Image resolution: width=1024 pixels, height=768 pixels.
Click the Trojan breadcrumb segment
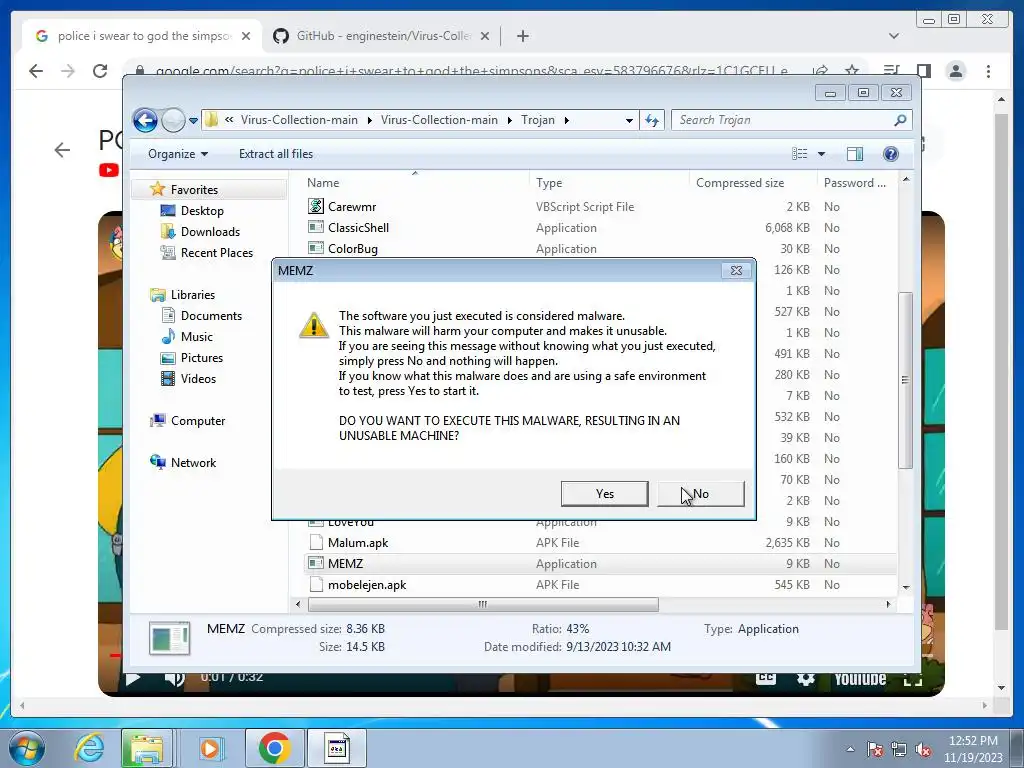click(537, 120)
